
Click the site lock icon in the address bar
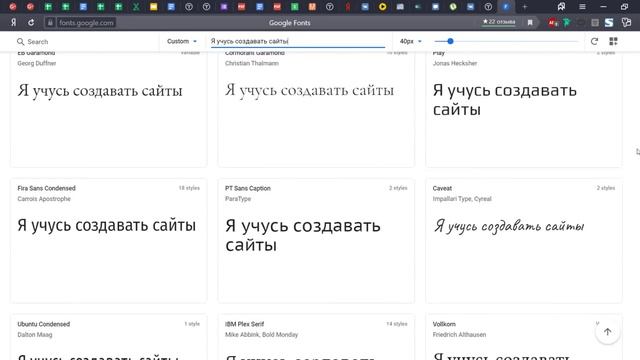tap(50, 23)
